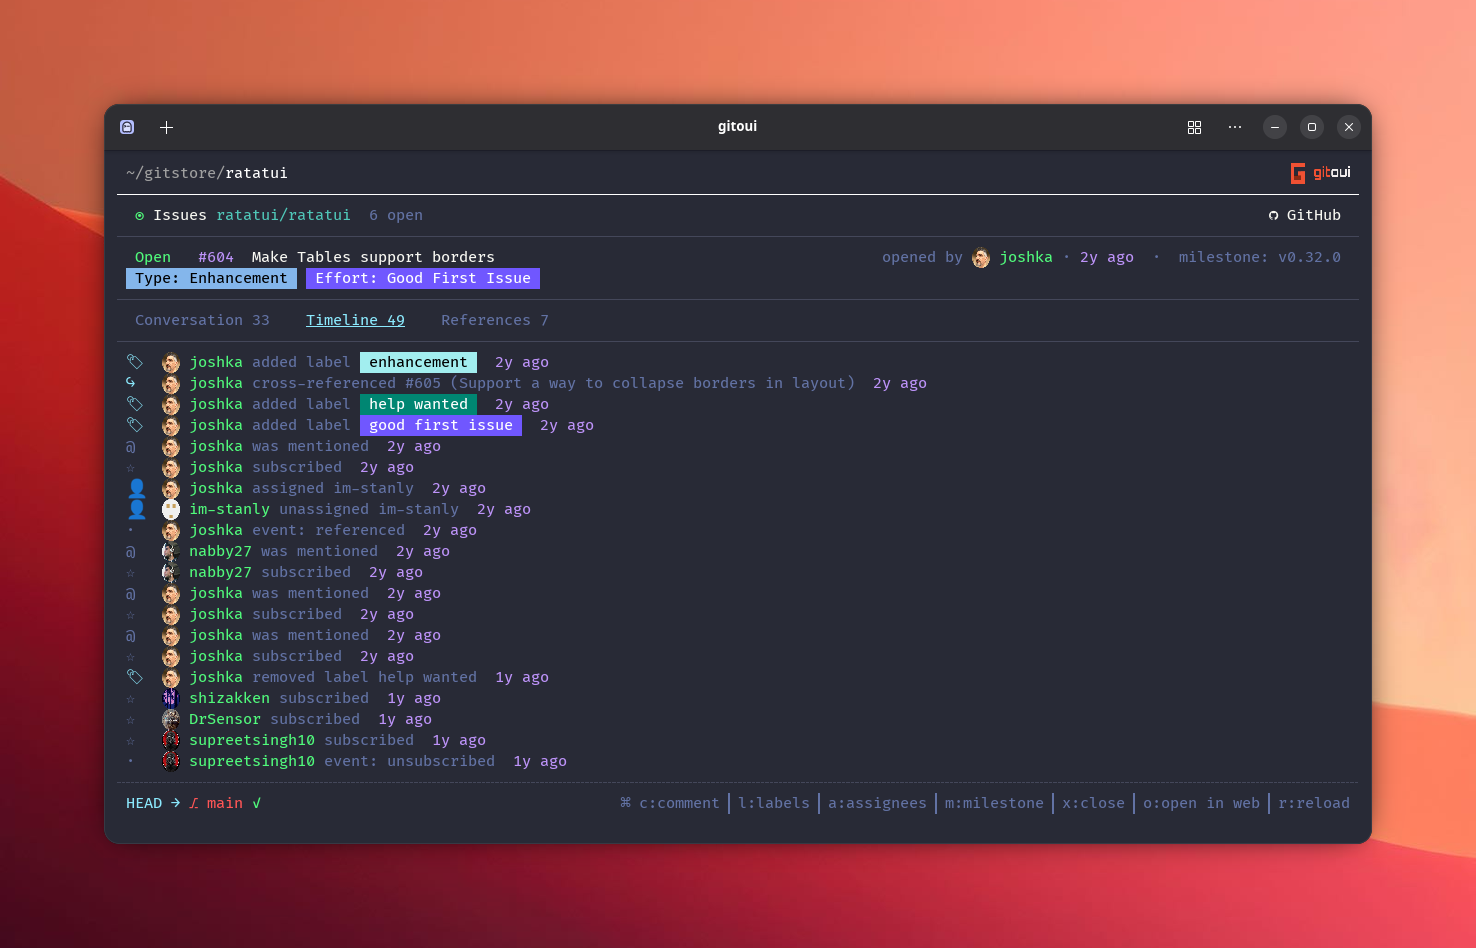Click the title 'Make Tables support borders'
This screenshot has height=948, width=1476.
click(373, 257)
